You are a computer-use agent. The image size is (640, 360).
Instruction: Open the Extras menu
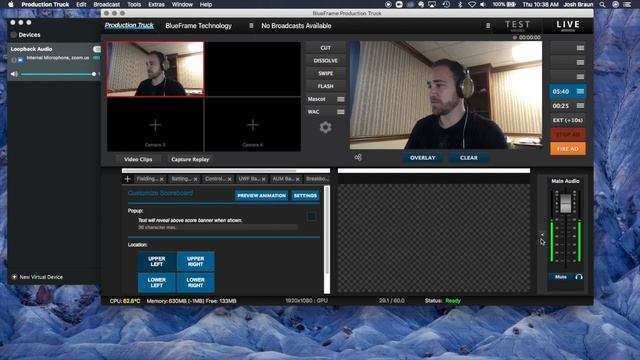tap(156, 4)
